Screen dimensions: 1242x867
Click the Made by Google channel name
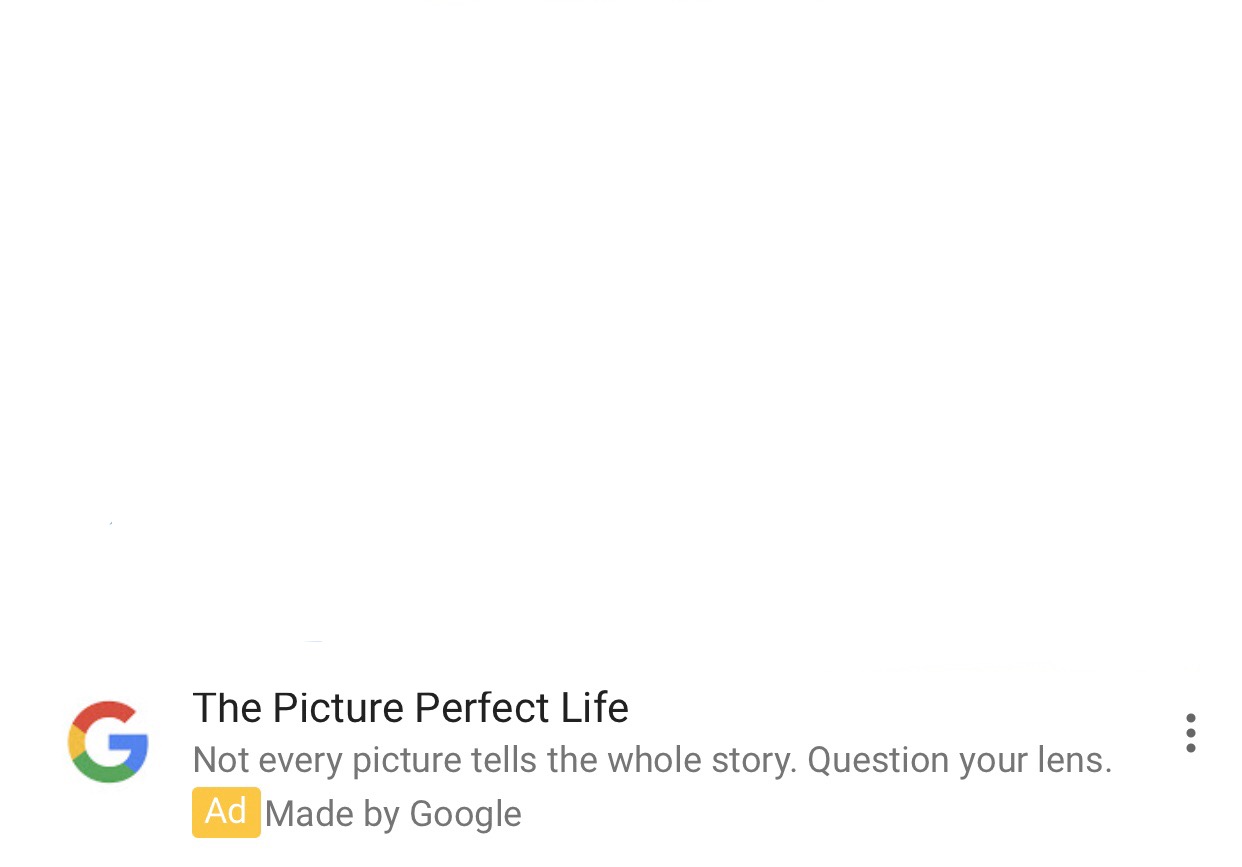(x=393, y=814)
